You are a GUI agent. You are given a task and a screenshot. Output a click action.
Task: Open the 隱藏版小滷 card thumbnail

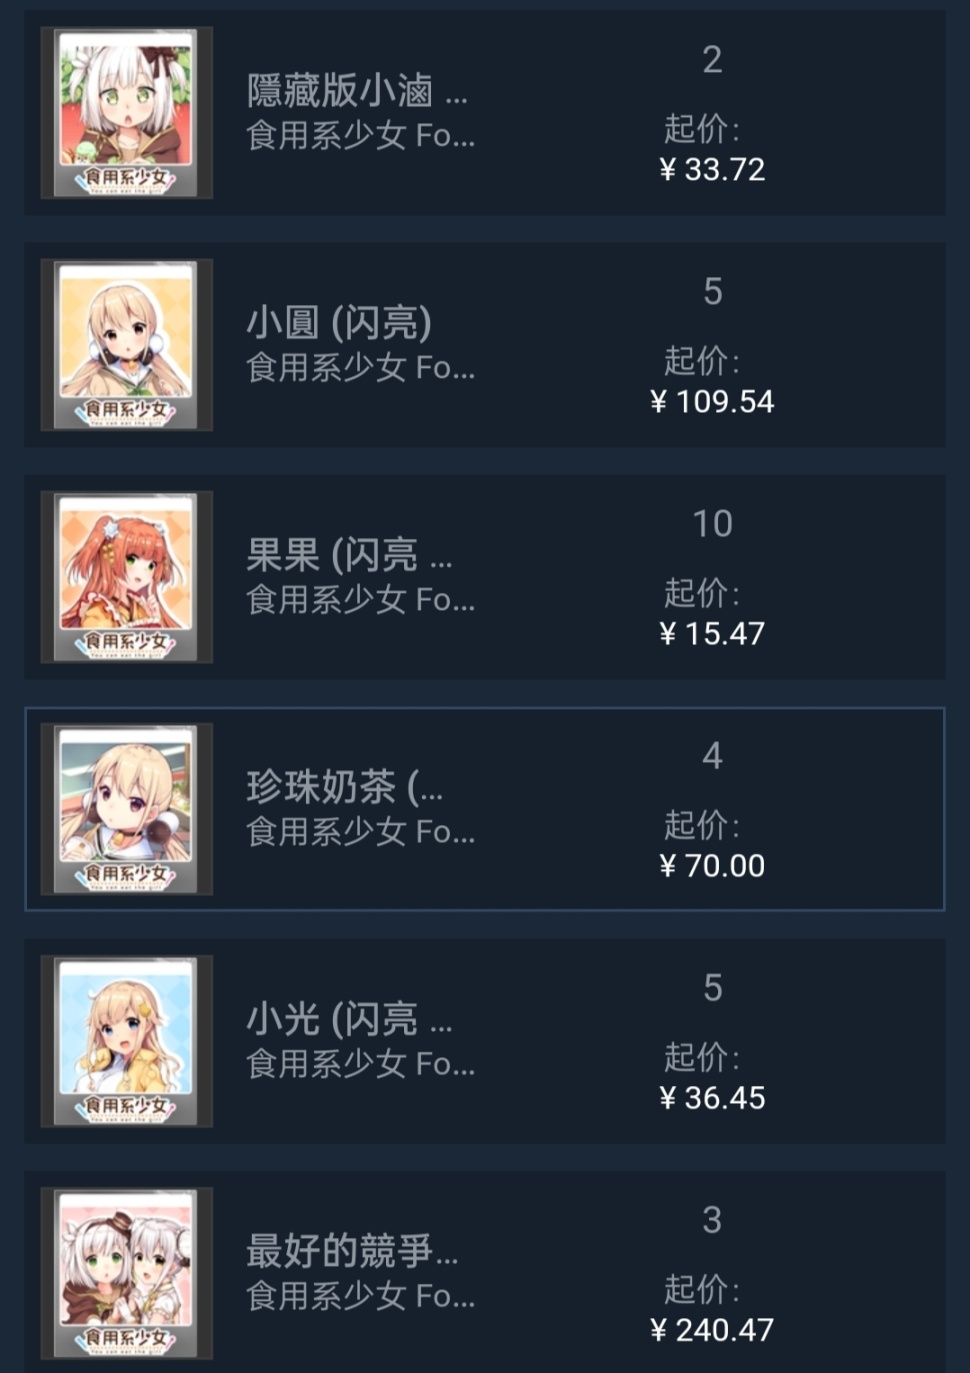coord(126,113)
